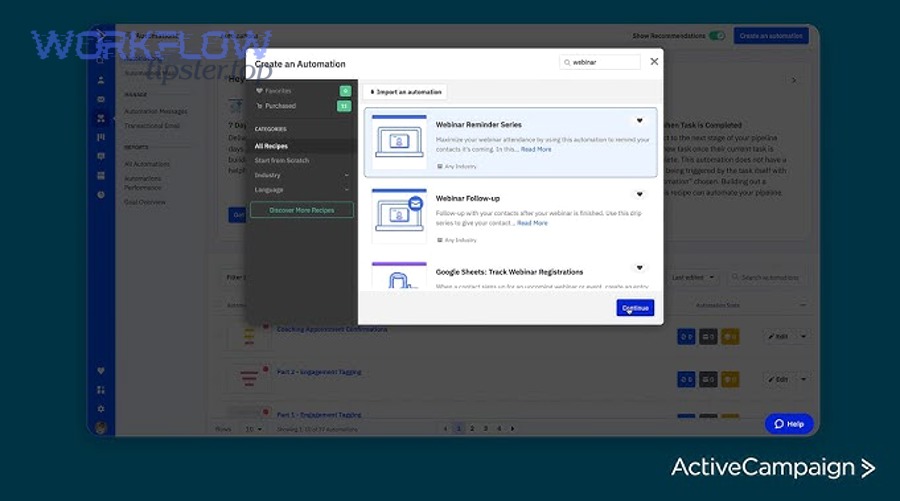This screenshot has width=900, height=501.
Task: Favorite the Webinar Follow-up recipe
Action: point(639,195)
